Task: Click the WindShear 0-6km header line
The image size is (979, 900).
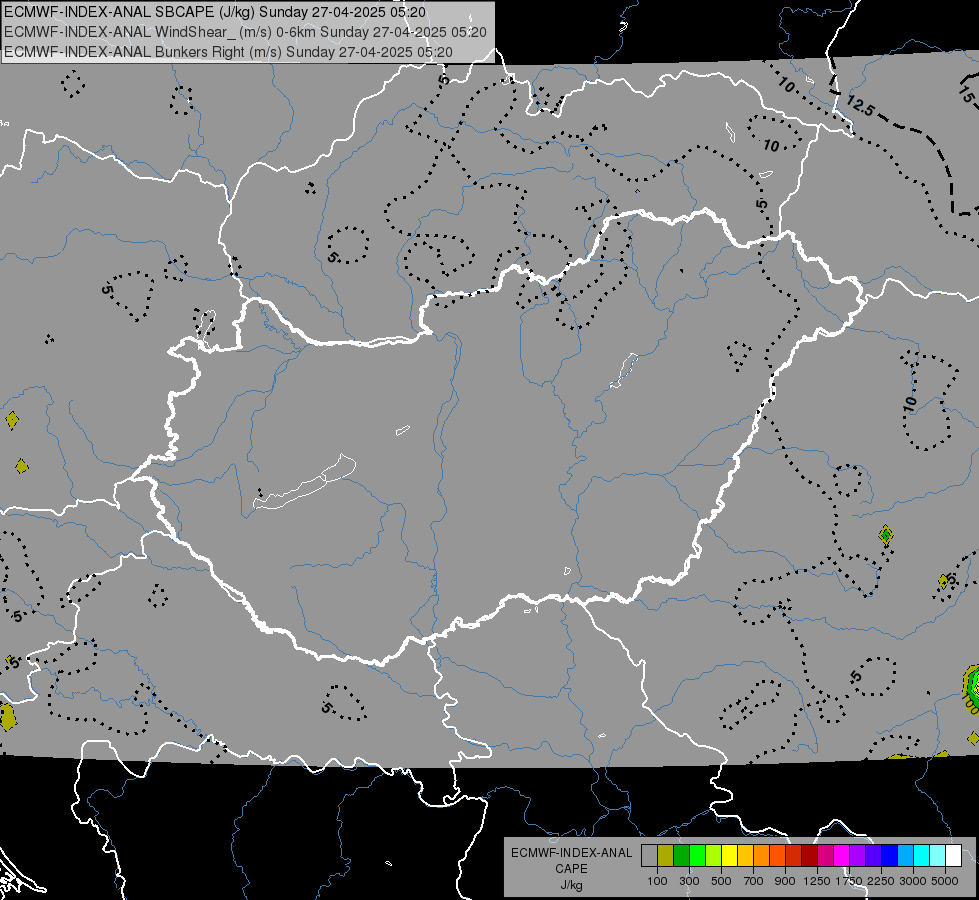Action: [245, 32]
